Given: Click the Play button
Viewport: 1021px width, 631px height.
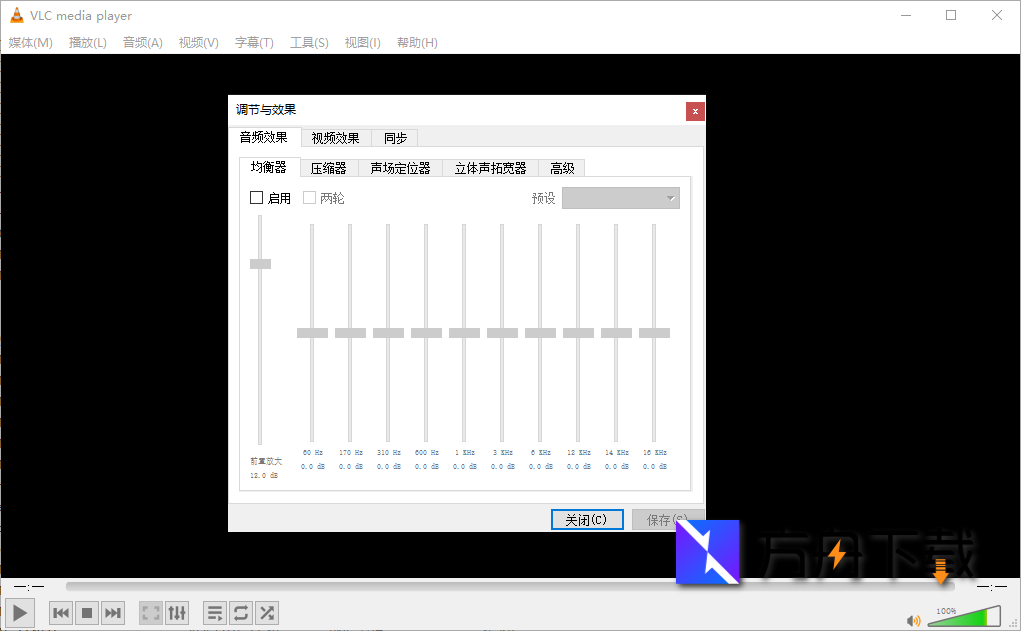Looking at the screenshot, I should [x=19, y=612].
